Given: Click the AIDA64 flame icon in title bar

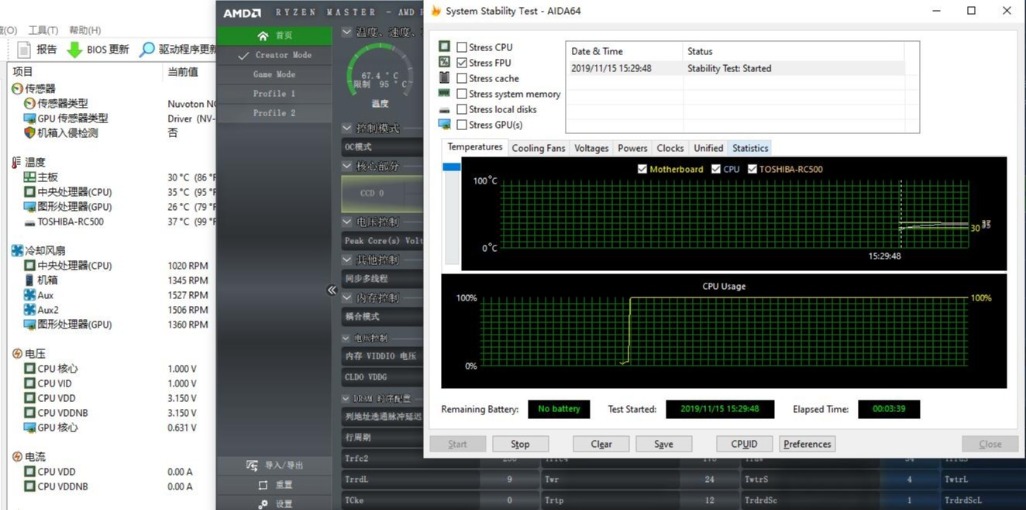Looking at the screenshot, I should tap(436, 10).
